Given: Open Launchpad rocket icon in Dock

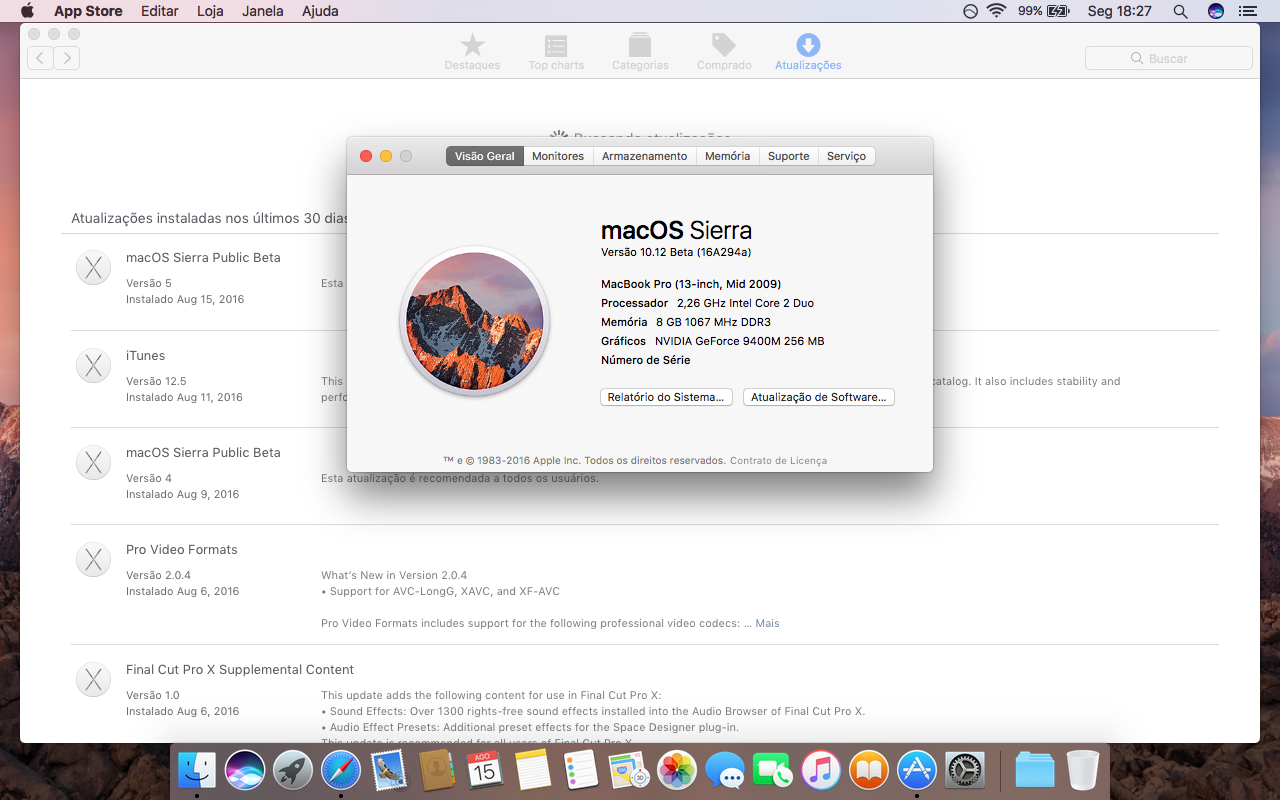Looking at the screenshot, I should [x=293, y=770].
